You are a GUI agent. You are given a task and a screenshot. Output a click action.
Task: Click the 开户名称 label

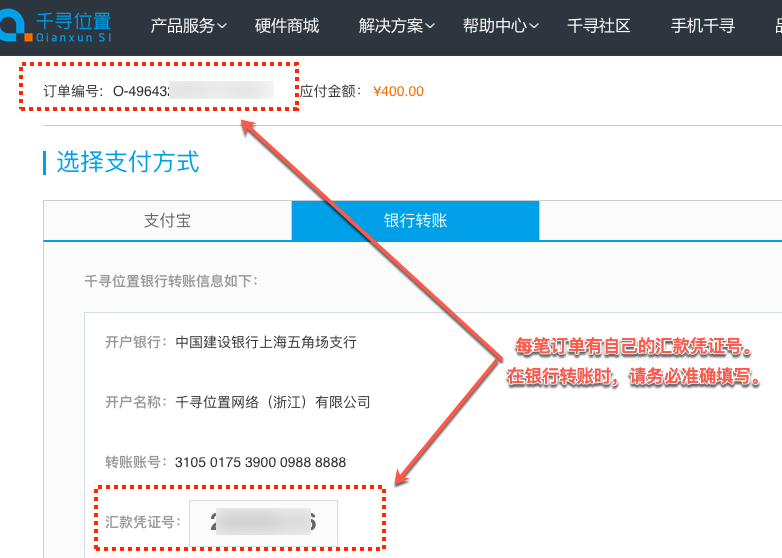[136, 402]
